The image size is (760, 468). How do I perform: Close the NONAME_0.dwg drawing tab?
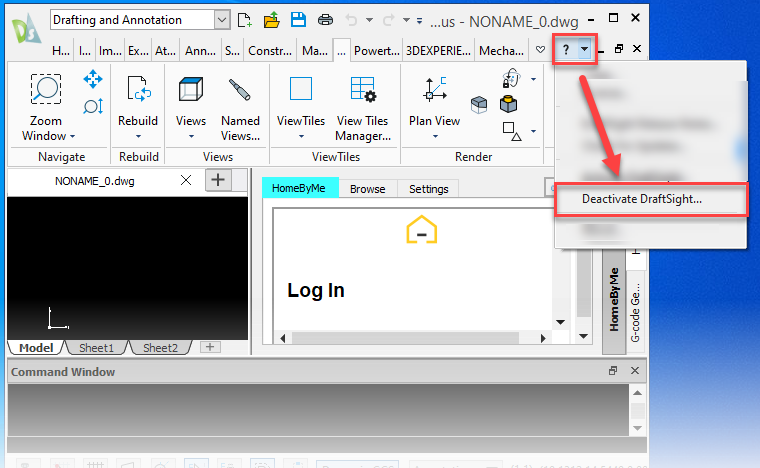click(x=185, y=180)
